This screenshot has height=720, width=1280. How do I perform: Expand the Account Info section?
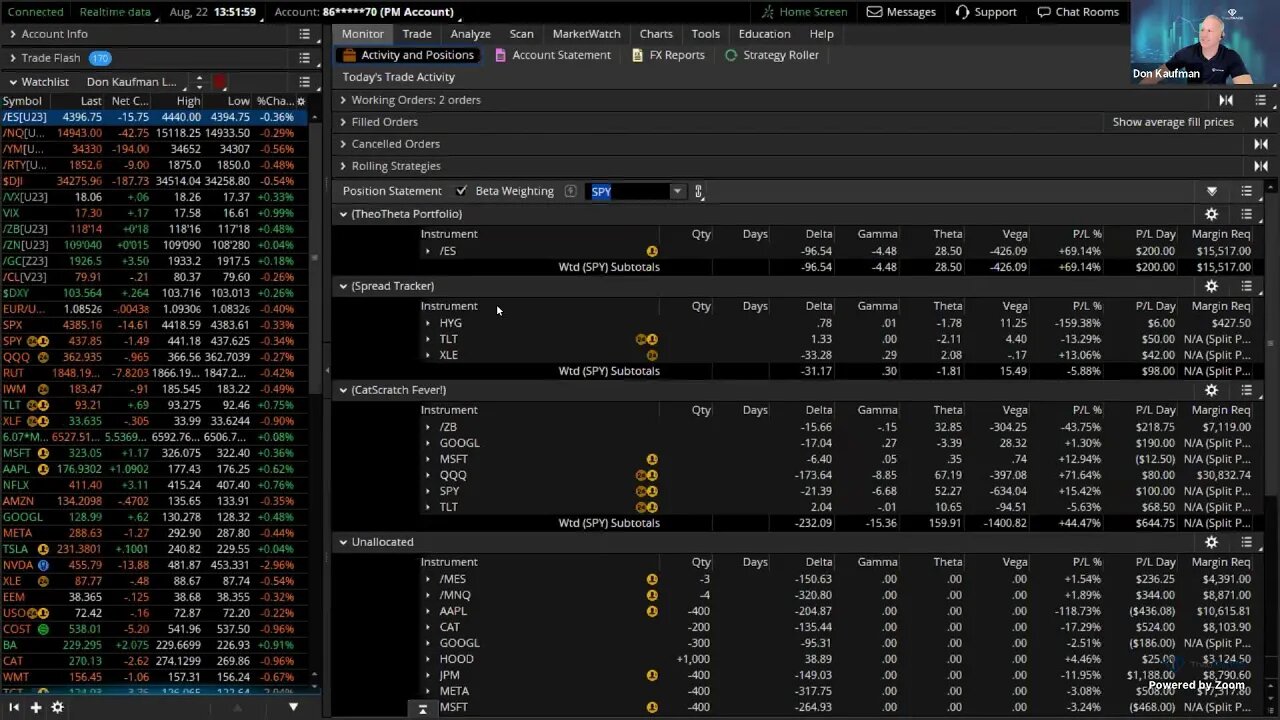(13, 34)
